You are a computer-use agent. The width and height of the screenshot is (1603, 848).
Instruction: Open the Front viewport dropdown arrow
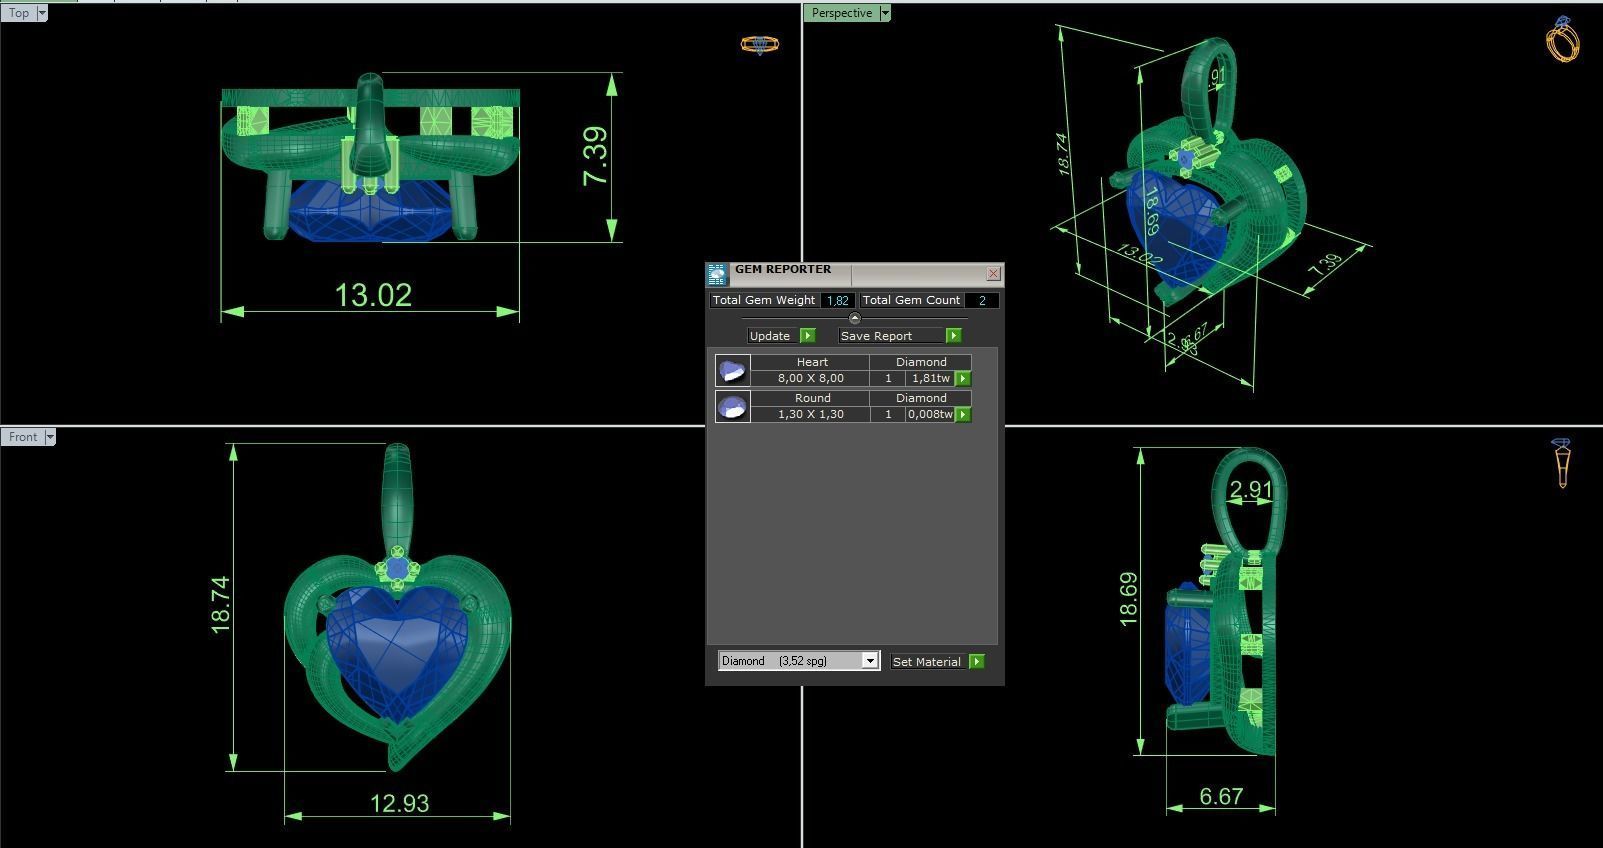coord(50,437)
